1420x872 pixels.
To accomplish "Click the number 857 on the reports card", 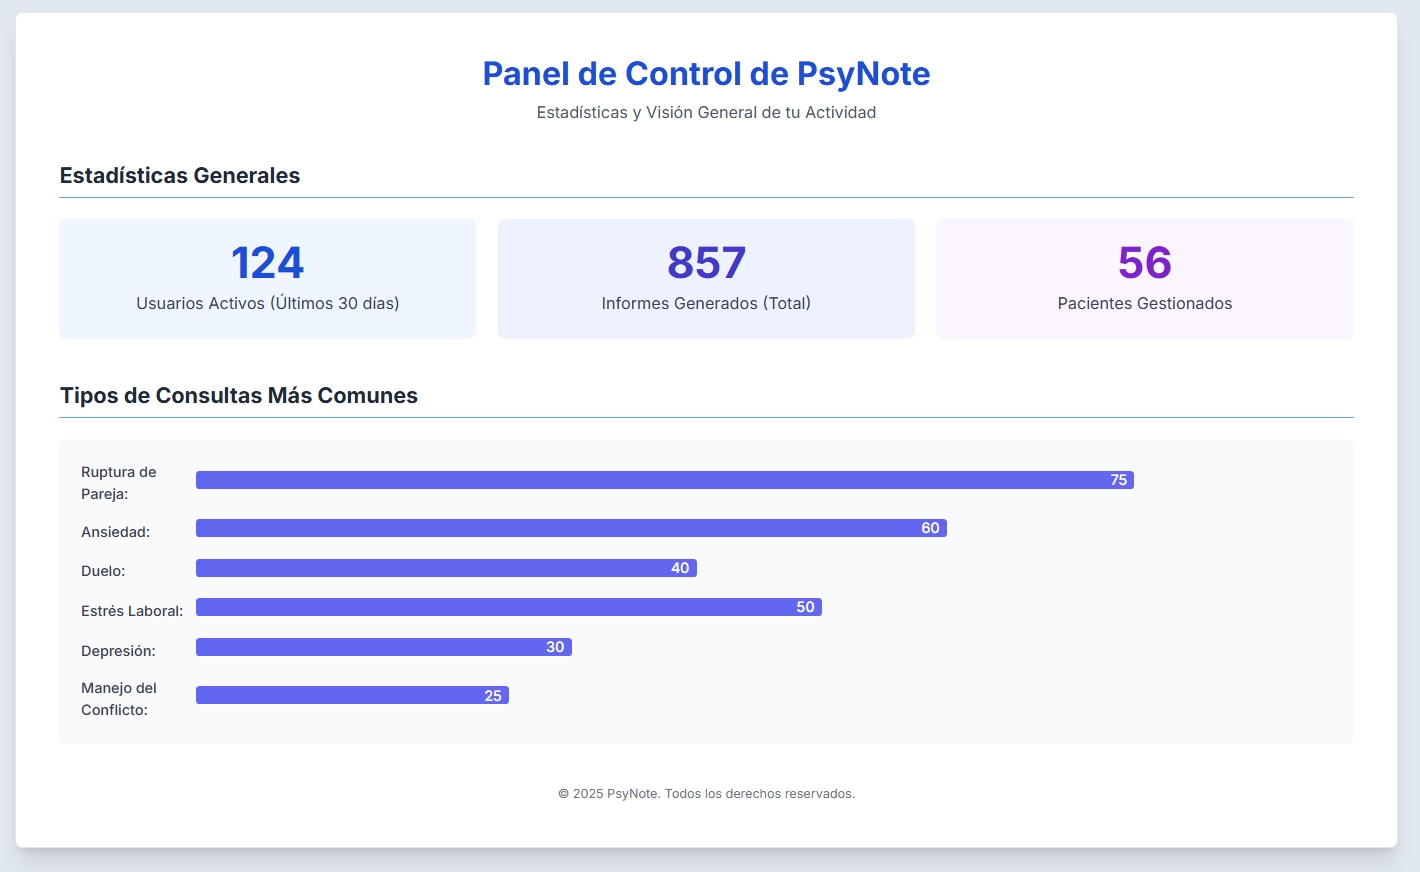I will click(x=706, y=262).
